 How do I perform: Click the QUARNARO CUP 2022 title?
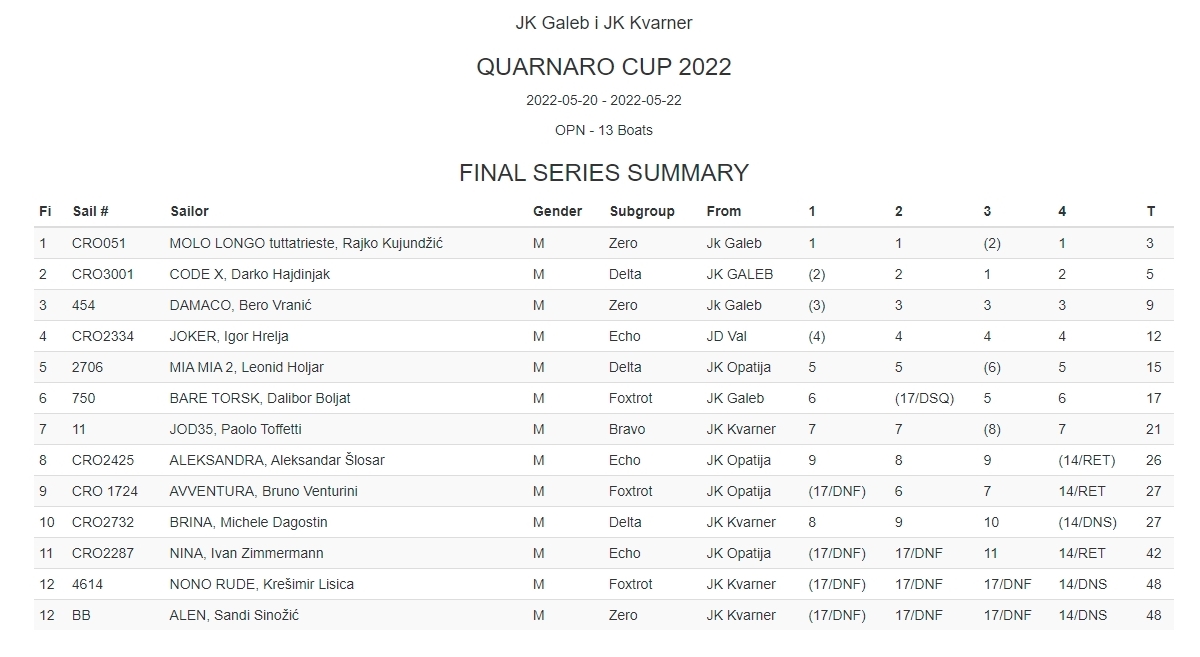pyautogui.click(x=603, y=67)
